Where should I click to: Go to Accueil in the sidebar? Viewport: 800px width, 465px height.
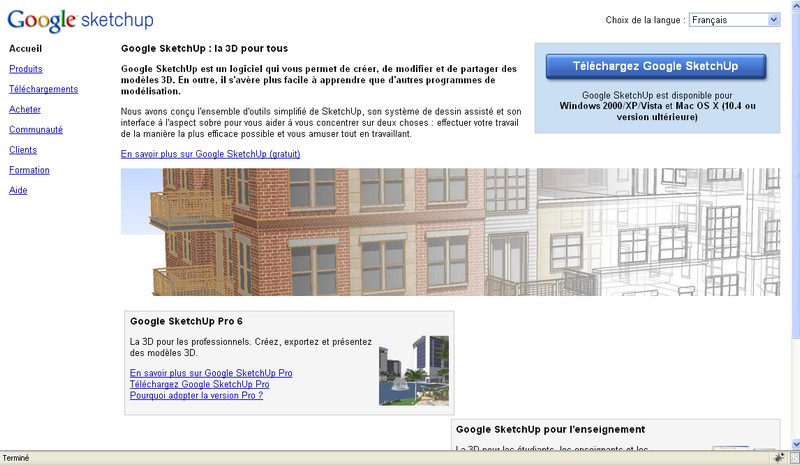point(26,48)
